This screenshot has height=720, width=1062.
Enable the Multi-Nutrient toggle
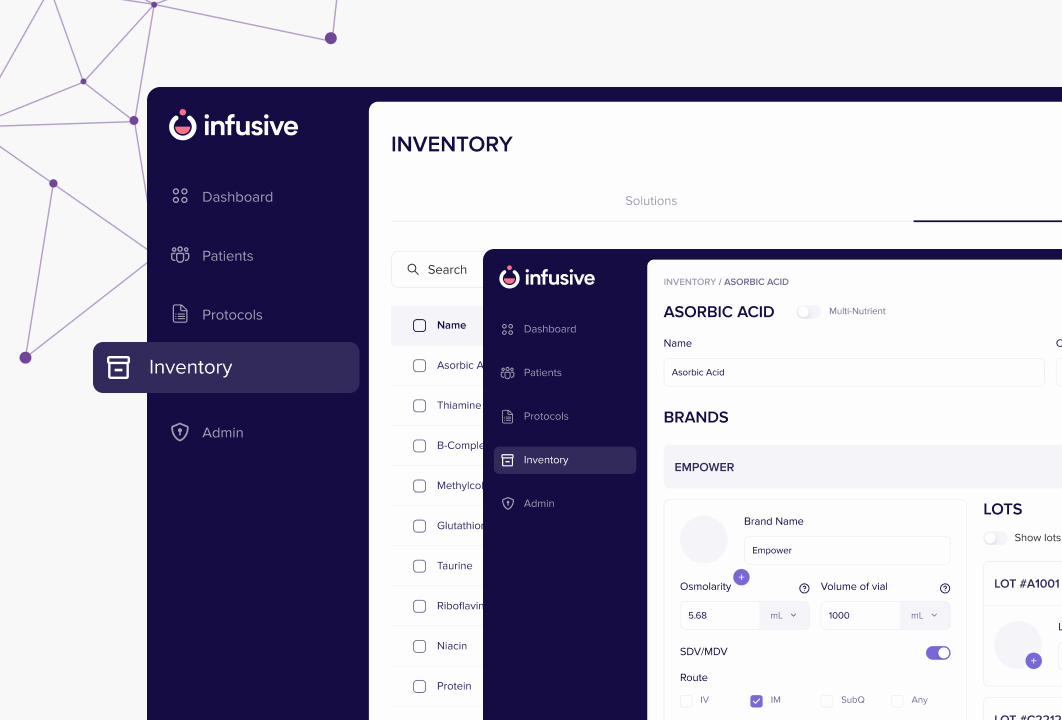coord(808,311)
